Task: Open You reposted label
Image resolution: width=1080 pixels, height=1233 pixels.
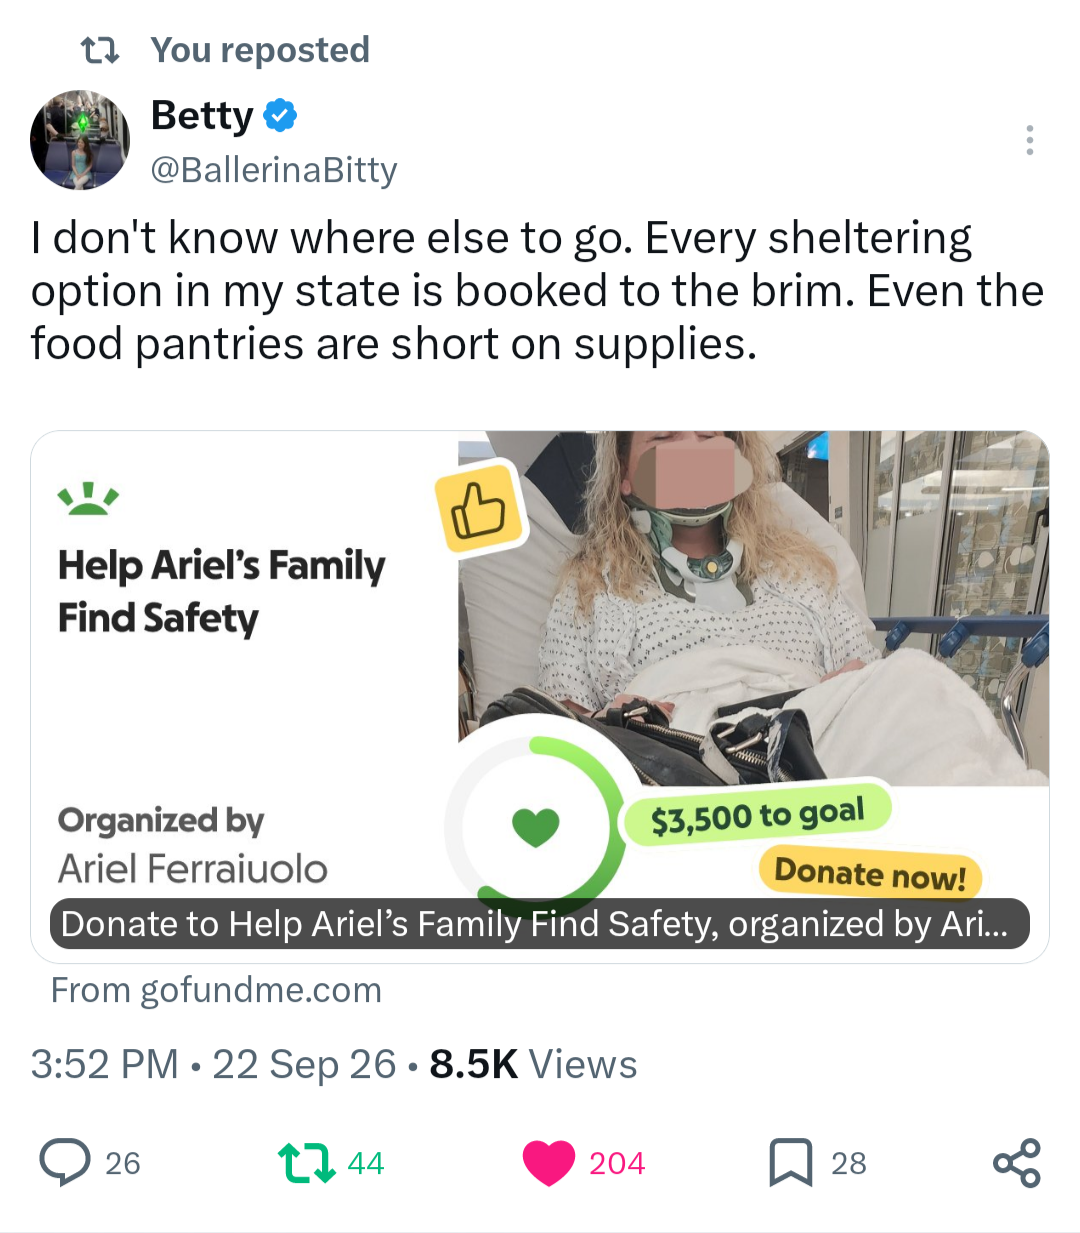Action: tap(260, 50)
